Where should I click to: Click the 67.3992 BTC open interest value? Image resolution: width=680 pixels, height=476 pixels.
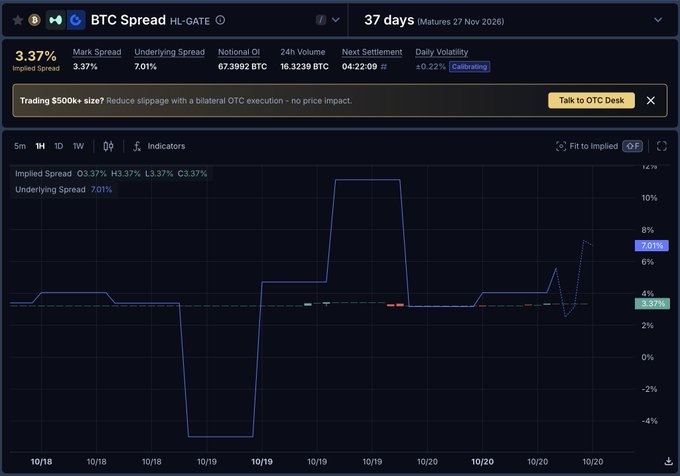(x=242, y=67)
